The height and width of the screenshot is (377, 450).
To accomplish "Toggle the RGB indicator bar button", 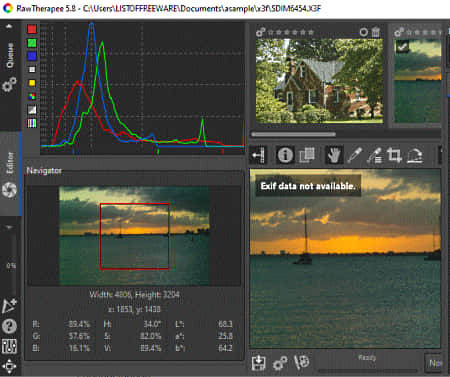I will (32, 123).
